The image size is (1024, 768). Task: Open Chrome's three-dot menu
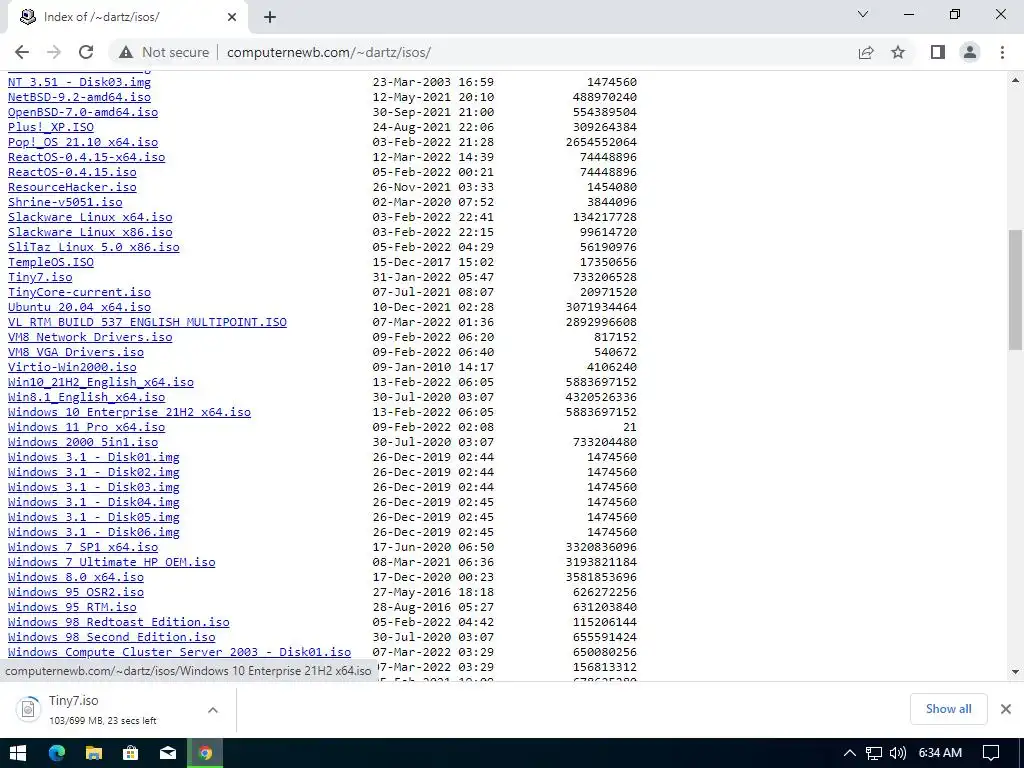1002,52
